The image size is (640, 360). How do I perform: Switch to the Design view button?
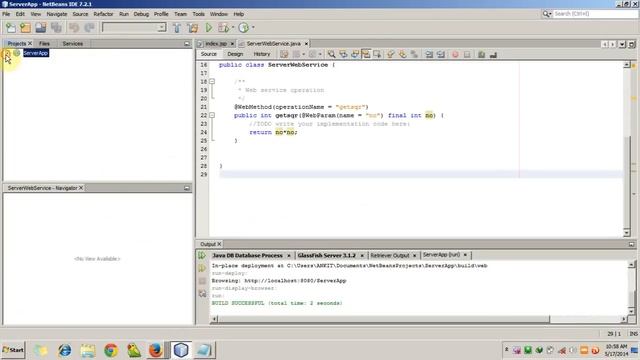[235, 54]
